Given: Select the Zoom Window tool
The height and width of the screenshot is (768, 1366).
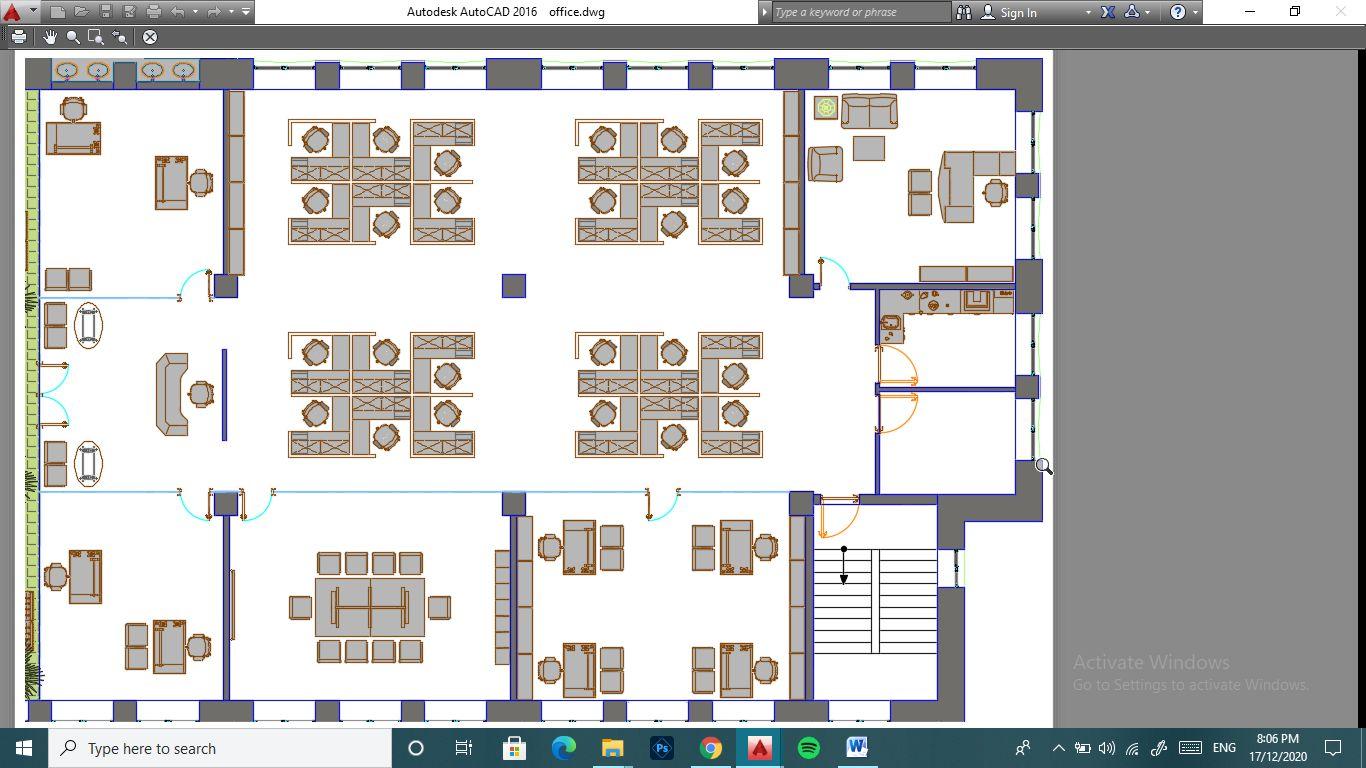Looking at the screenshot, I should click(x=96, y=37).
